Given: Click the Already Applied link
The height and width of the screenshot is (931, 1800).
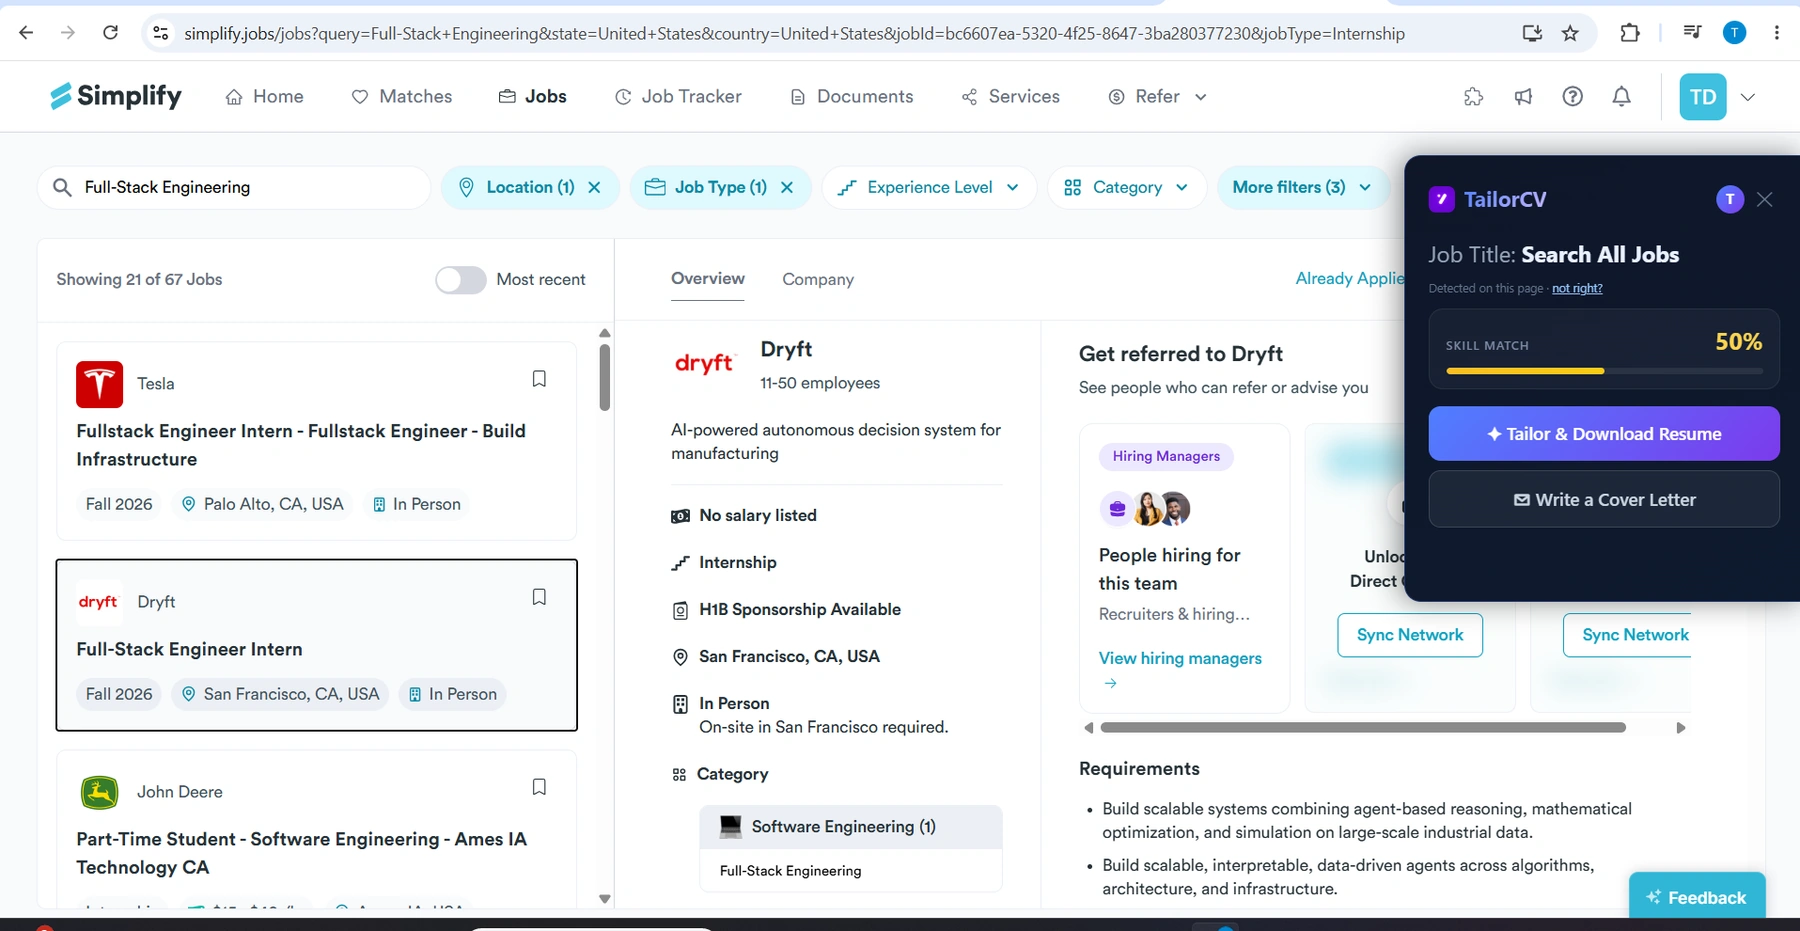Looking at the screenshot, I should pos(1350,279).
